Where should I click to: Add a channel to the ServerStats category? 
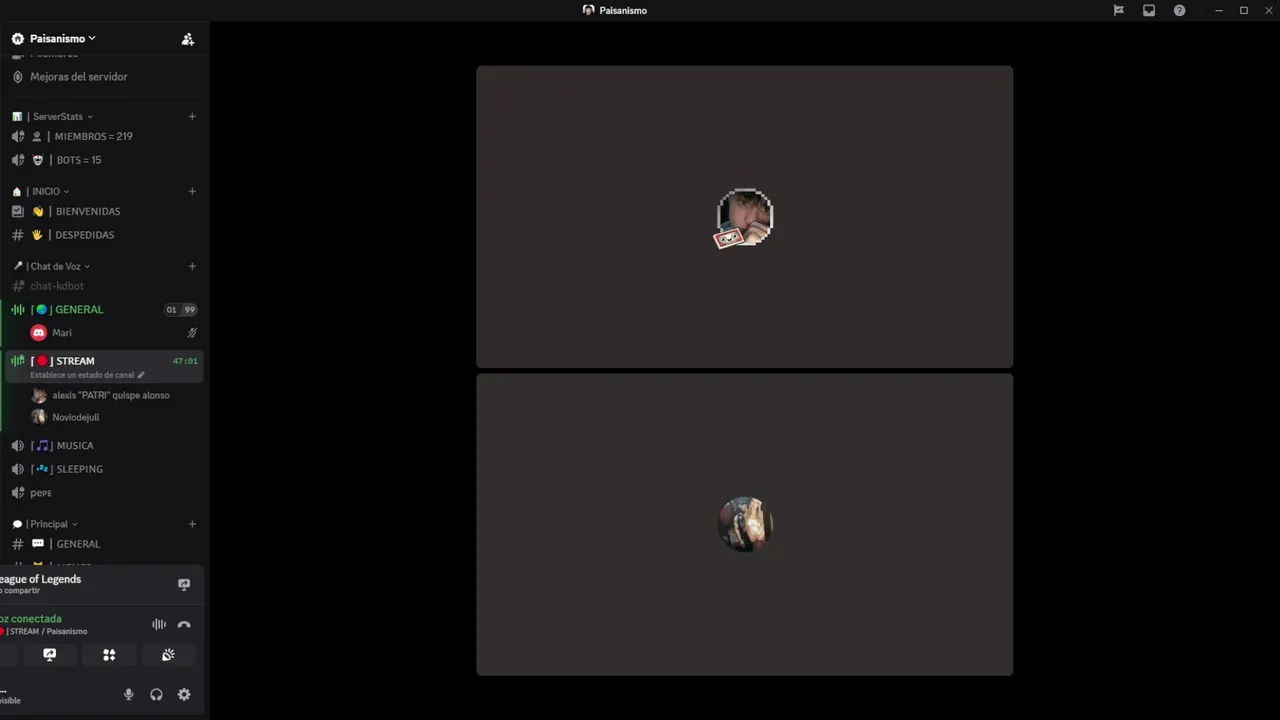tap(192, 116)
